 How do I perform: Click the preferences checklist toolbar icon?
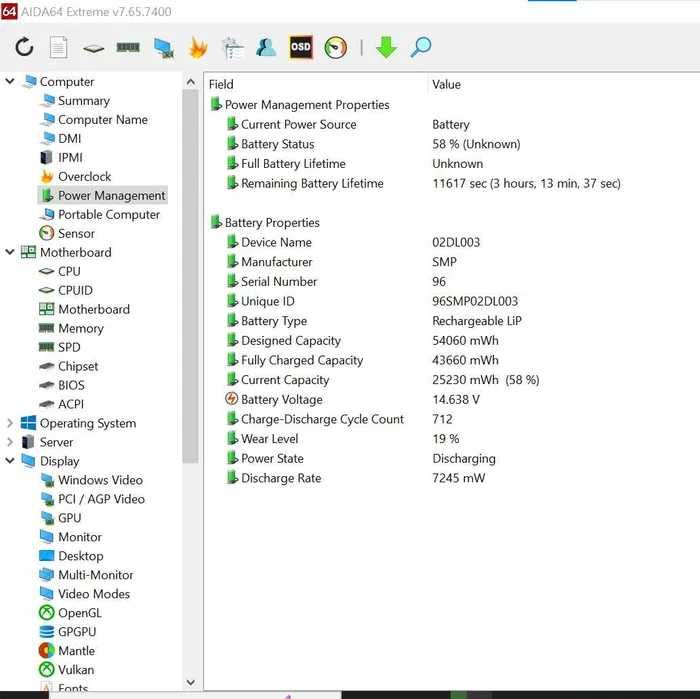tap(232, 48)
